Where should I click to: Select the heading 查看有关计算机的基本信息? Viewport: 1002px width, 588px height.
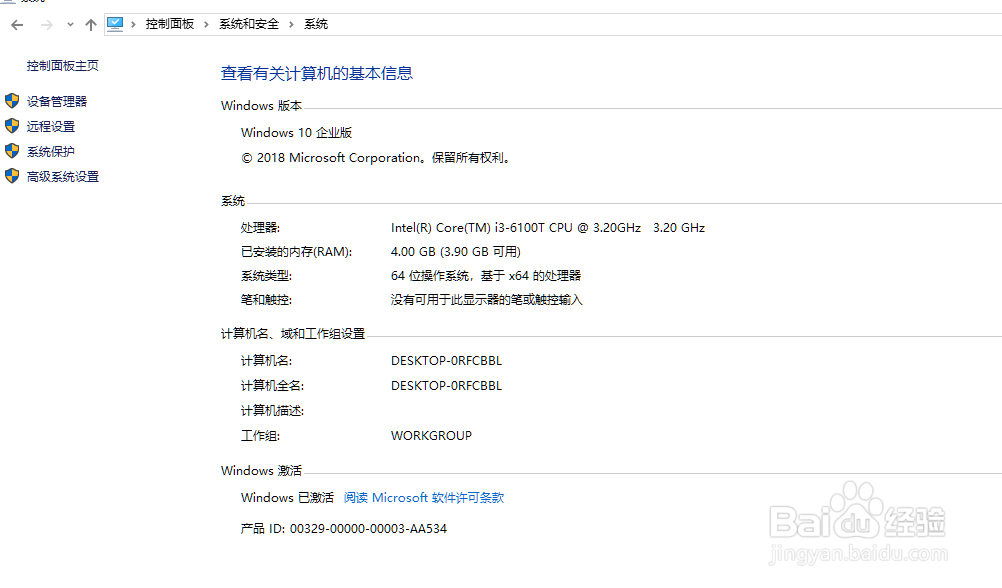click(316, 74)
